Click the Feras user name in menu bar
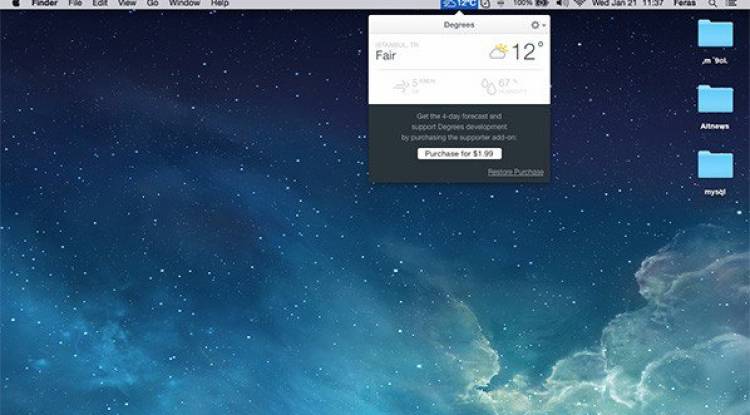This screenshot has width=750, height=415. pyautogui.click(x=684, y=3)
